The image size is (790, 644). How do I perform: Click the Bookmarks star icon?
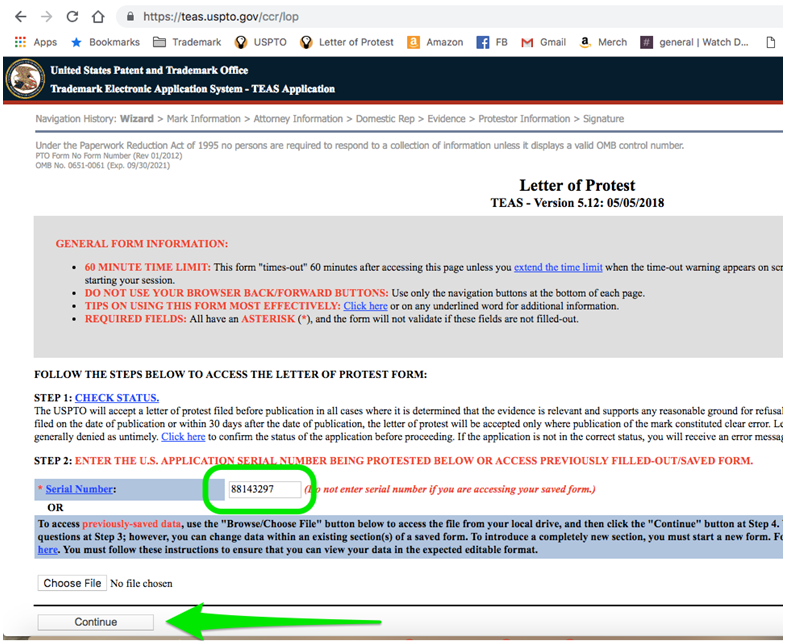click(x=76, y=42)
